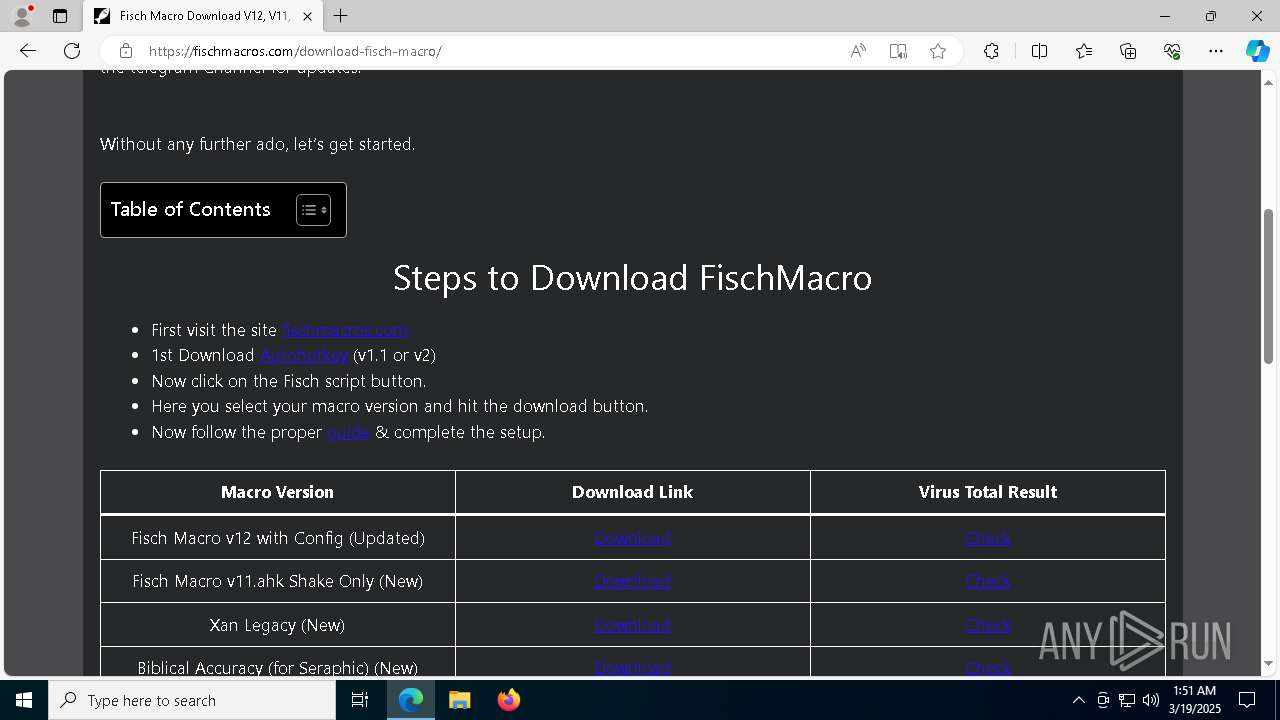Show hidden tray icons chevron
This screenshot has width=1280, height=720.
(x=1078, y=700)
